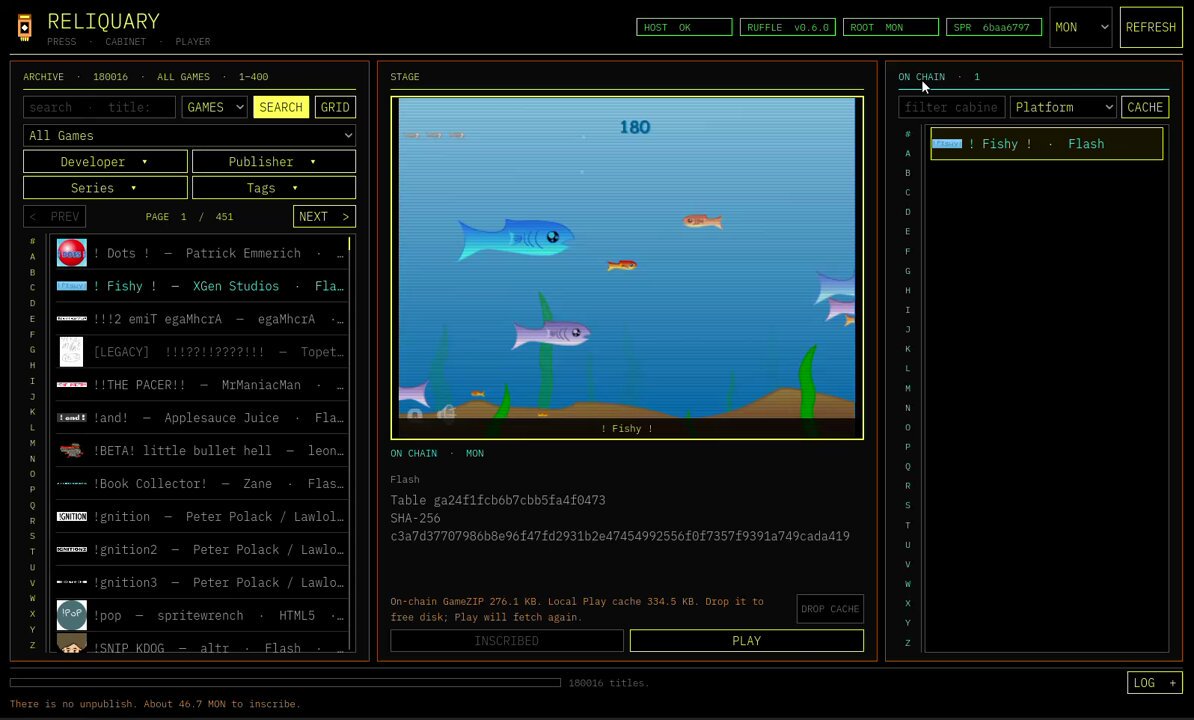Open the GAMES search scope dropdown

215,107
